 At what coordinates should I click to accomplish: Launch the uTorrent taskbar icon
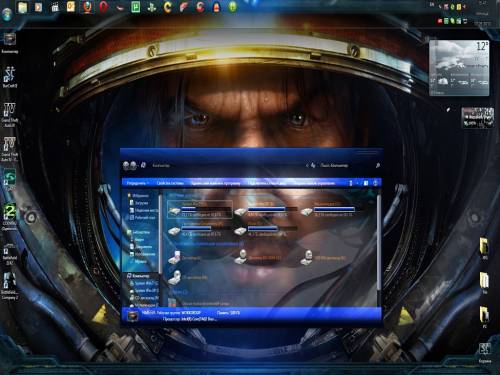[136, 7]
